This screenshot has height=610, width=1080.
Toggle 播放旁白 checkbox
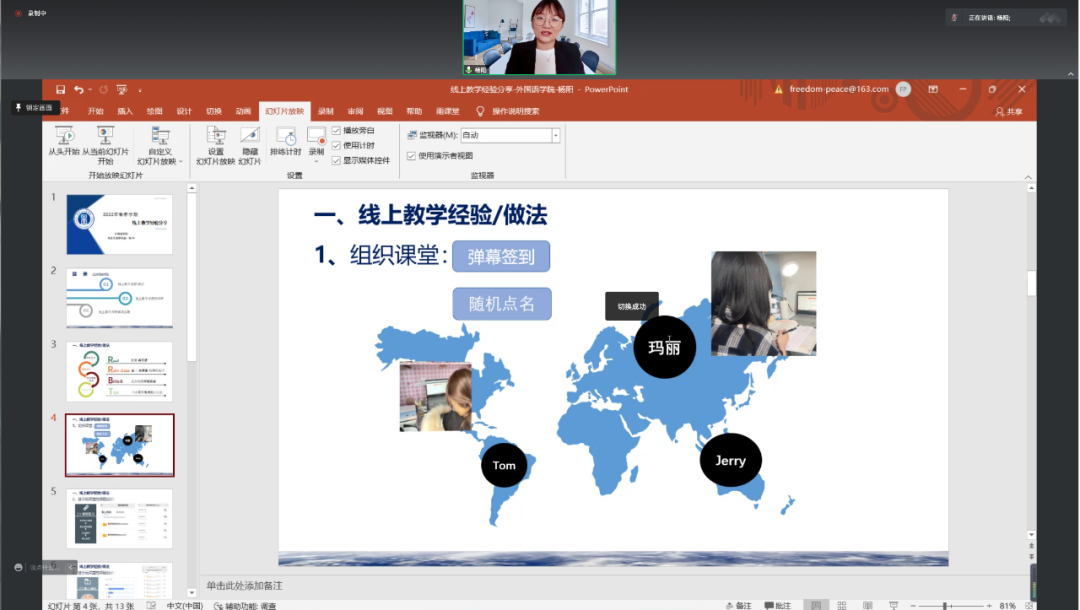click(x=337, y=131)
